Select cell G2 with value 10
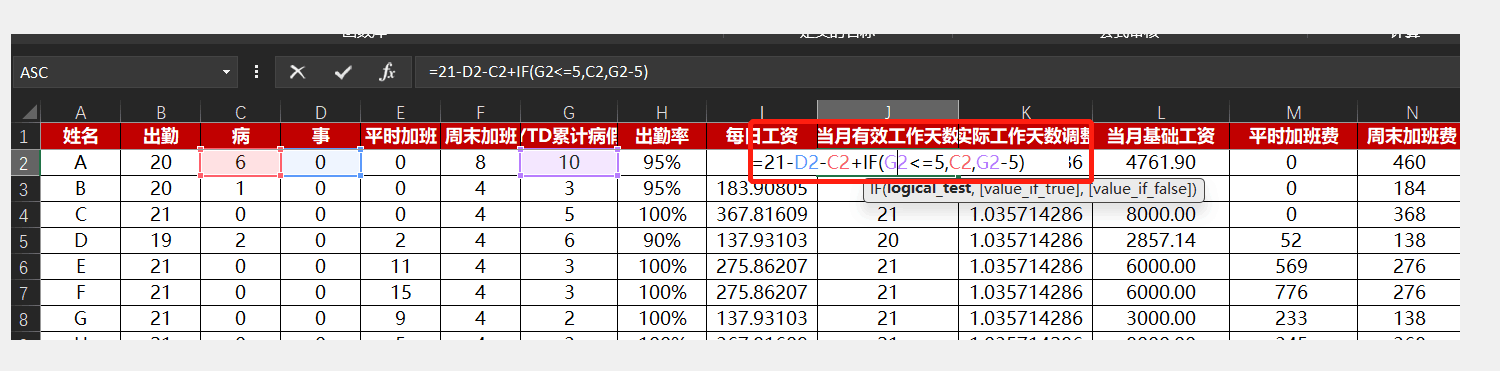Viewport: 1500px width, 371px height. (x=569, y=162)
